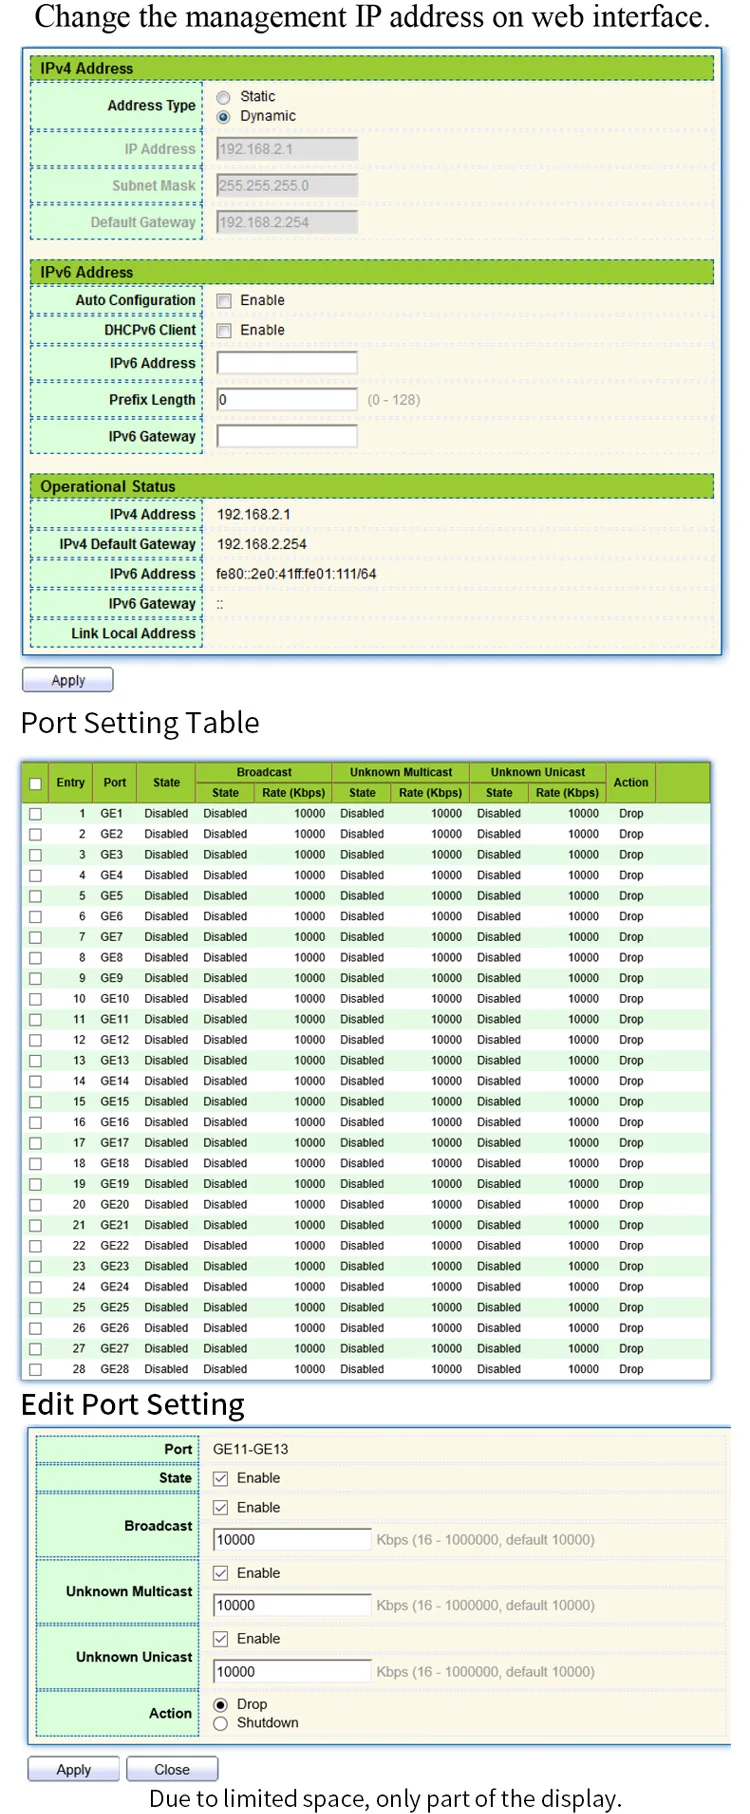The width and height of the screenshot is (750, 1814).
Task: Enable the DHCPv6 Client checkbox
Action: point(225,331)
